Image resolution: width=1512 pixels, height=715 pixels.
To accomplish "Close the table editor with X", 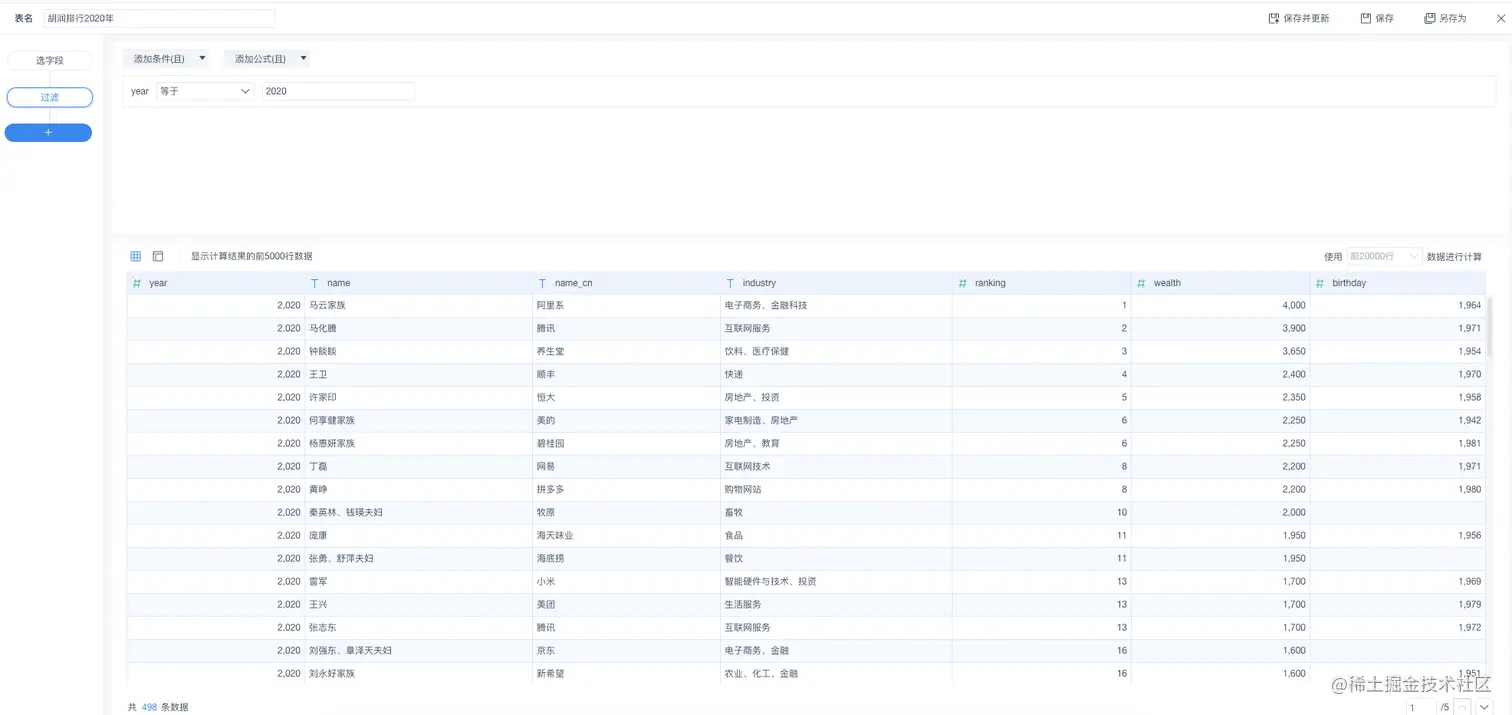I will (1501, 19).
